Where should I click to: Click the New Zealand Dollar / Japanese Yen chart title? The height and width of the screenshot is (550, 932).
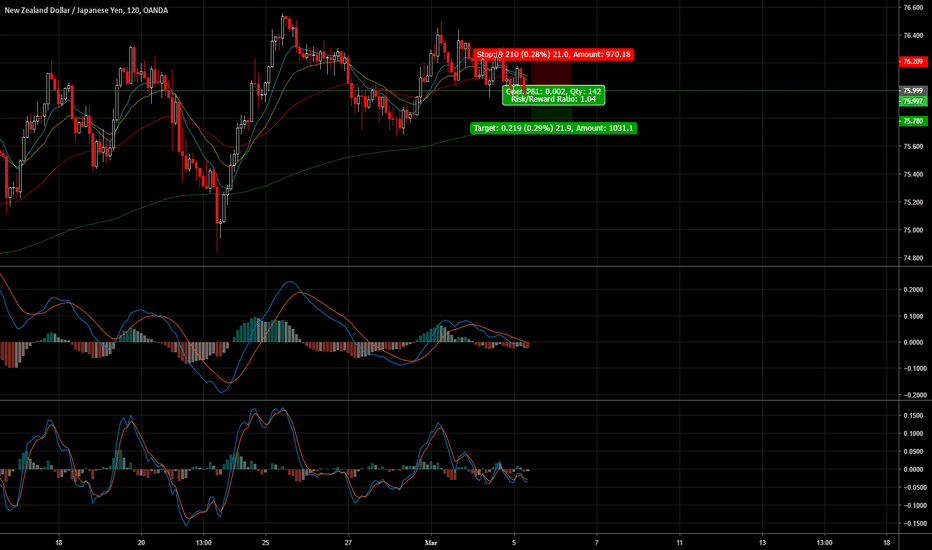pos(86,10)
